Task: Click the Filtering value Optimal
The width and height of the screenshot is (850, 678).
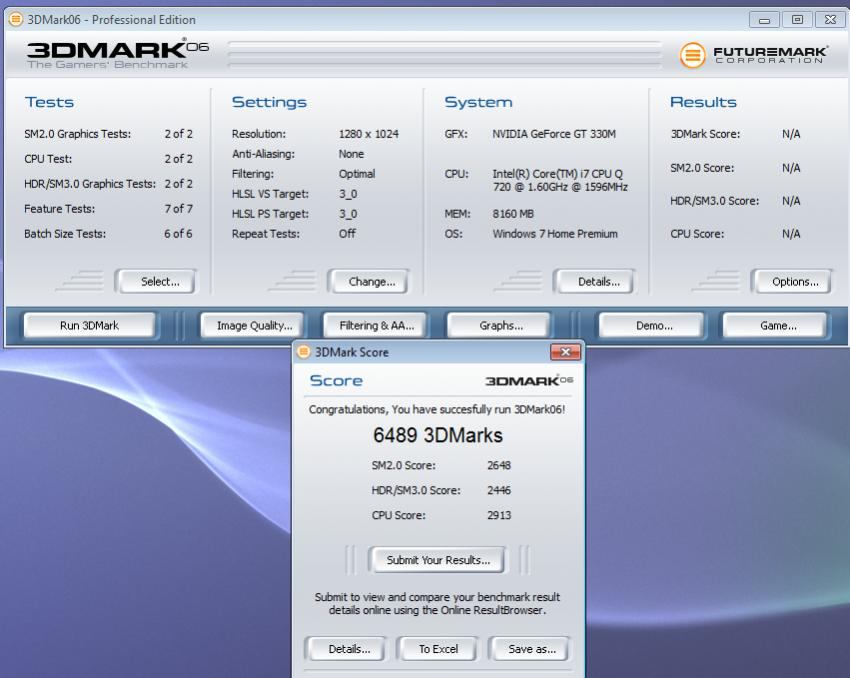Action: 357,174
